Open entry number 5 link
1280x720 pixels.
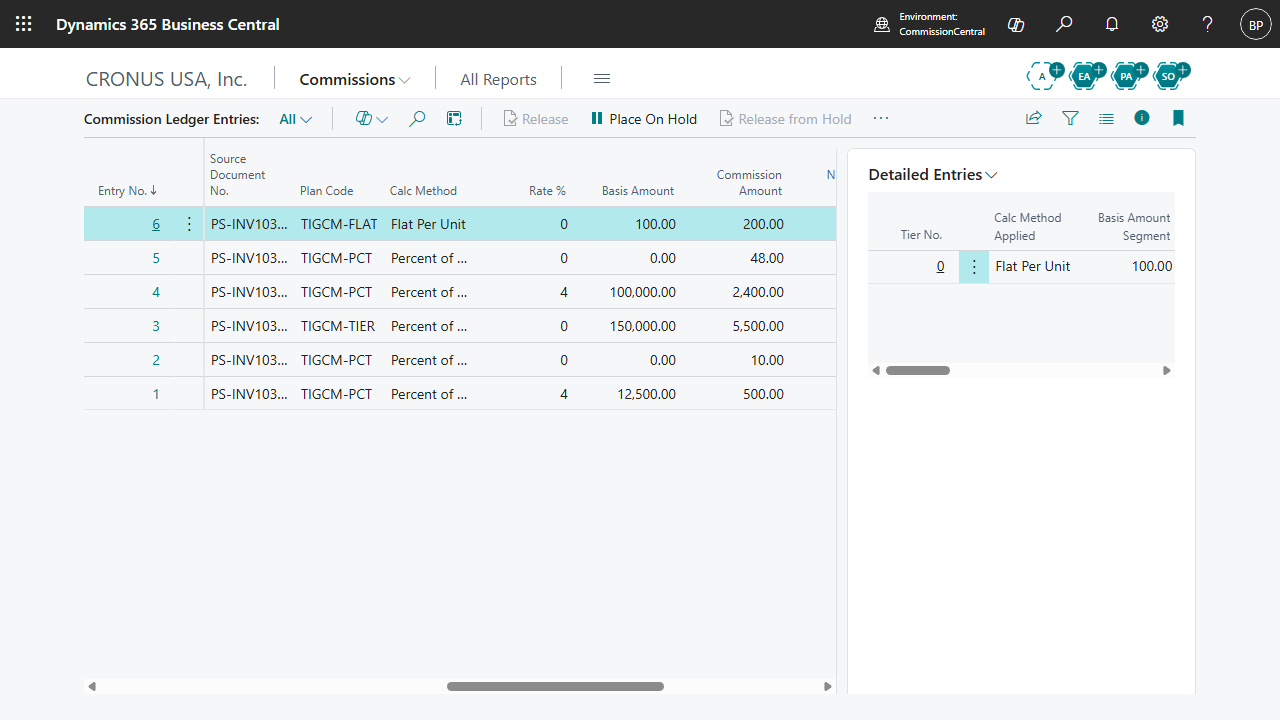pyautogui.click(x=156, y=258)
